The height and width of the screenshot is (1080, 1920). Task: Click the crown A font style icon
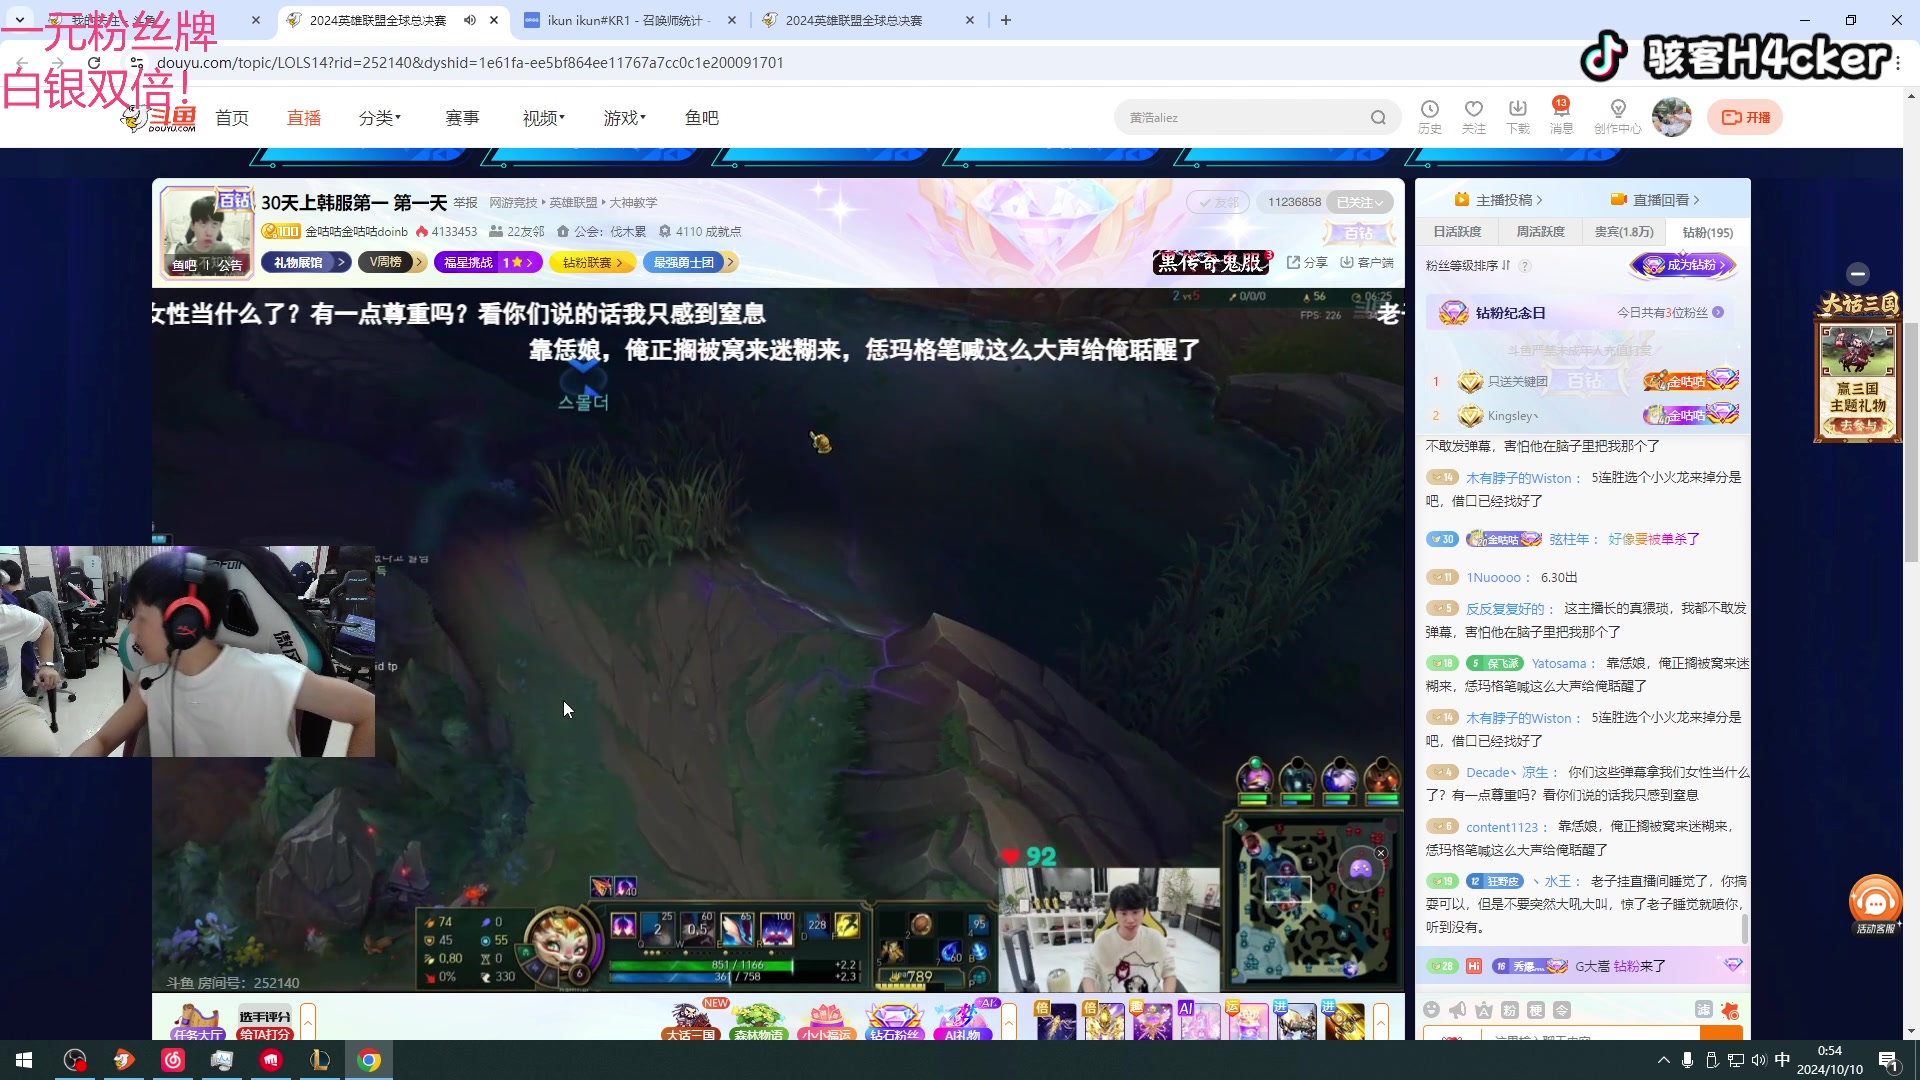(x=1484, y=1010)
